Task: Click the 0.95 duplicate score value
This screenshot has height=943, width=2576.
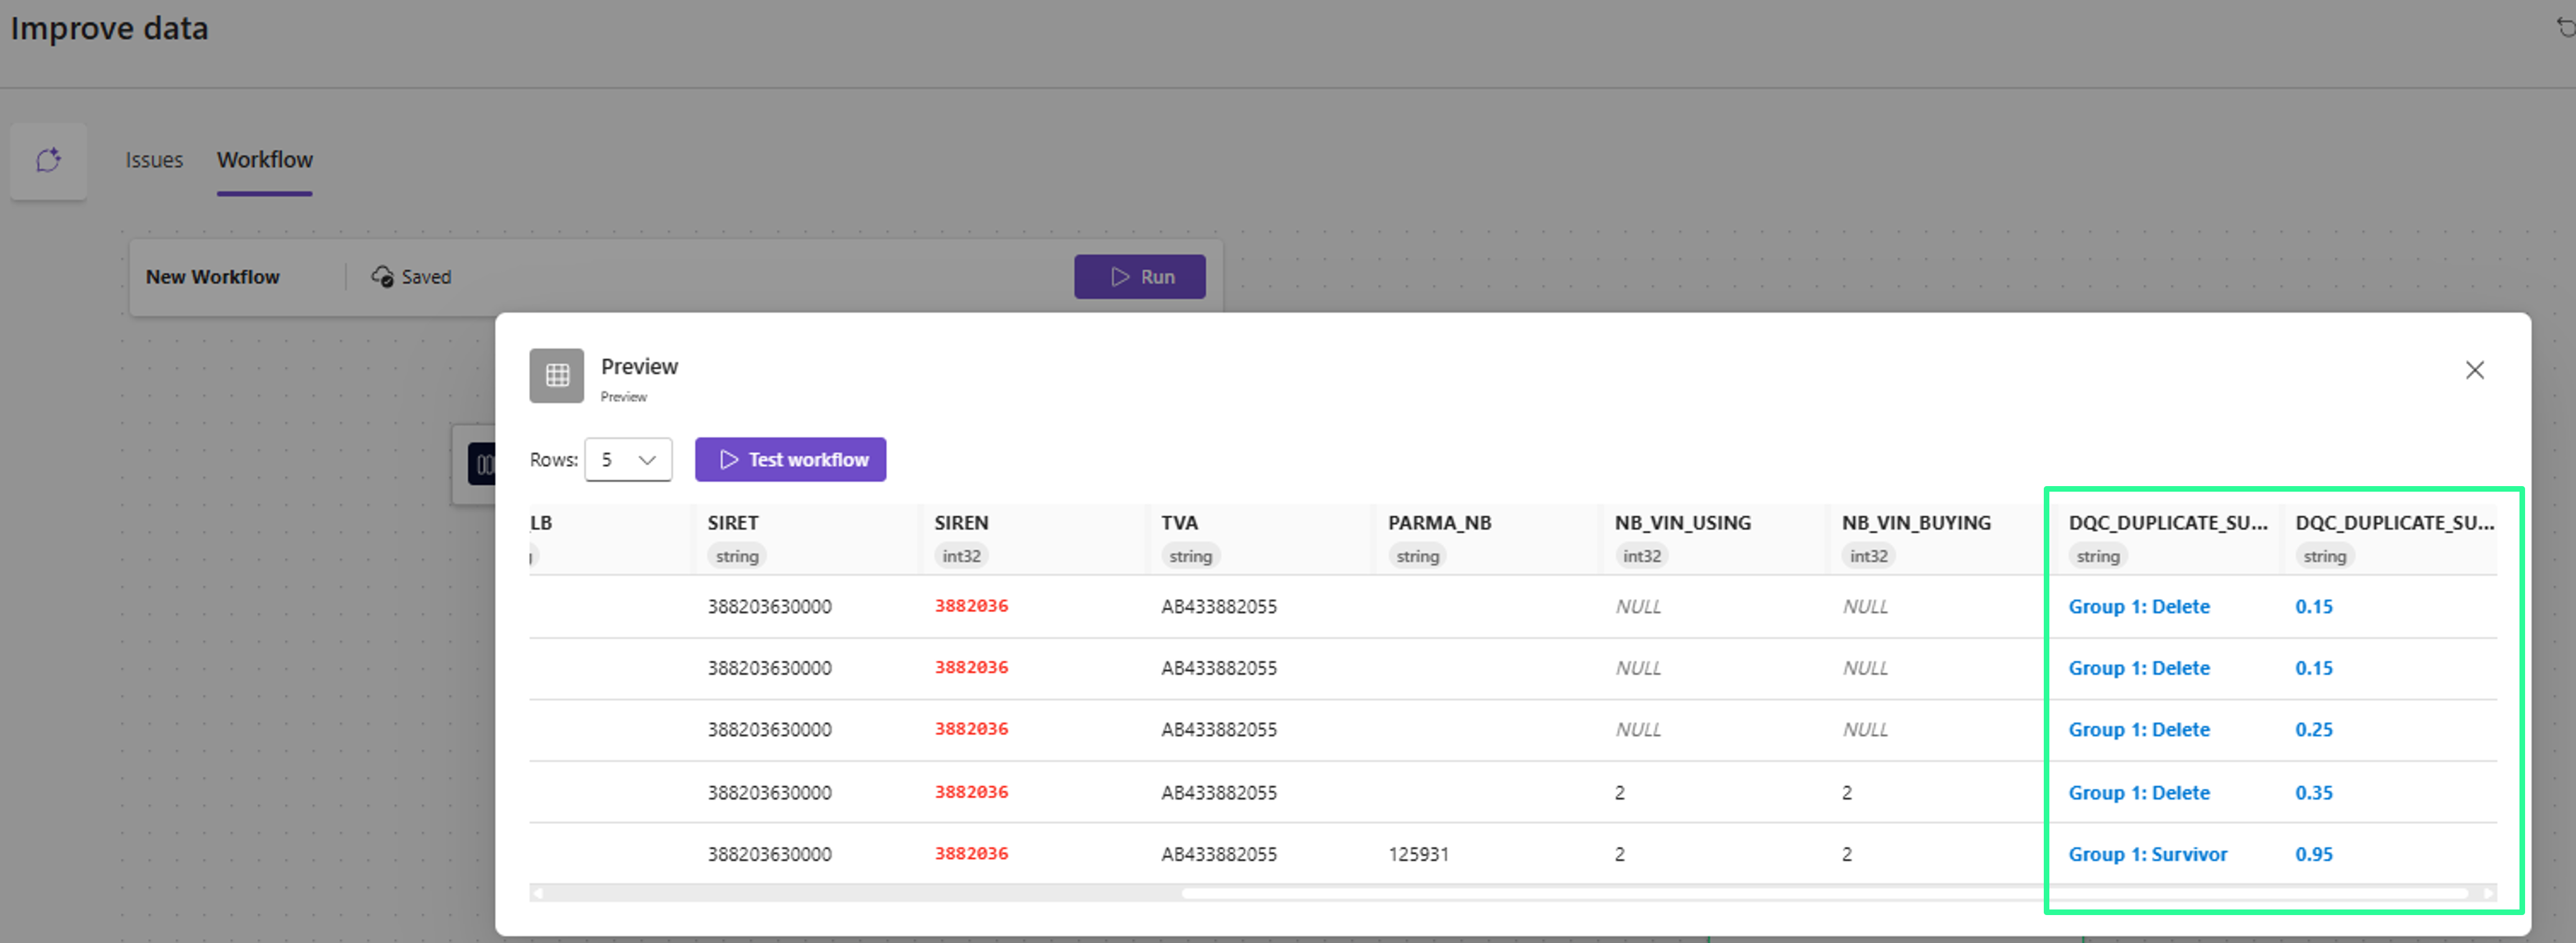Action: [2313, 855]
